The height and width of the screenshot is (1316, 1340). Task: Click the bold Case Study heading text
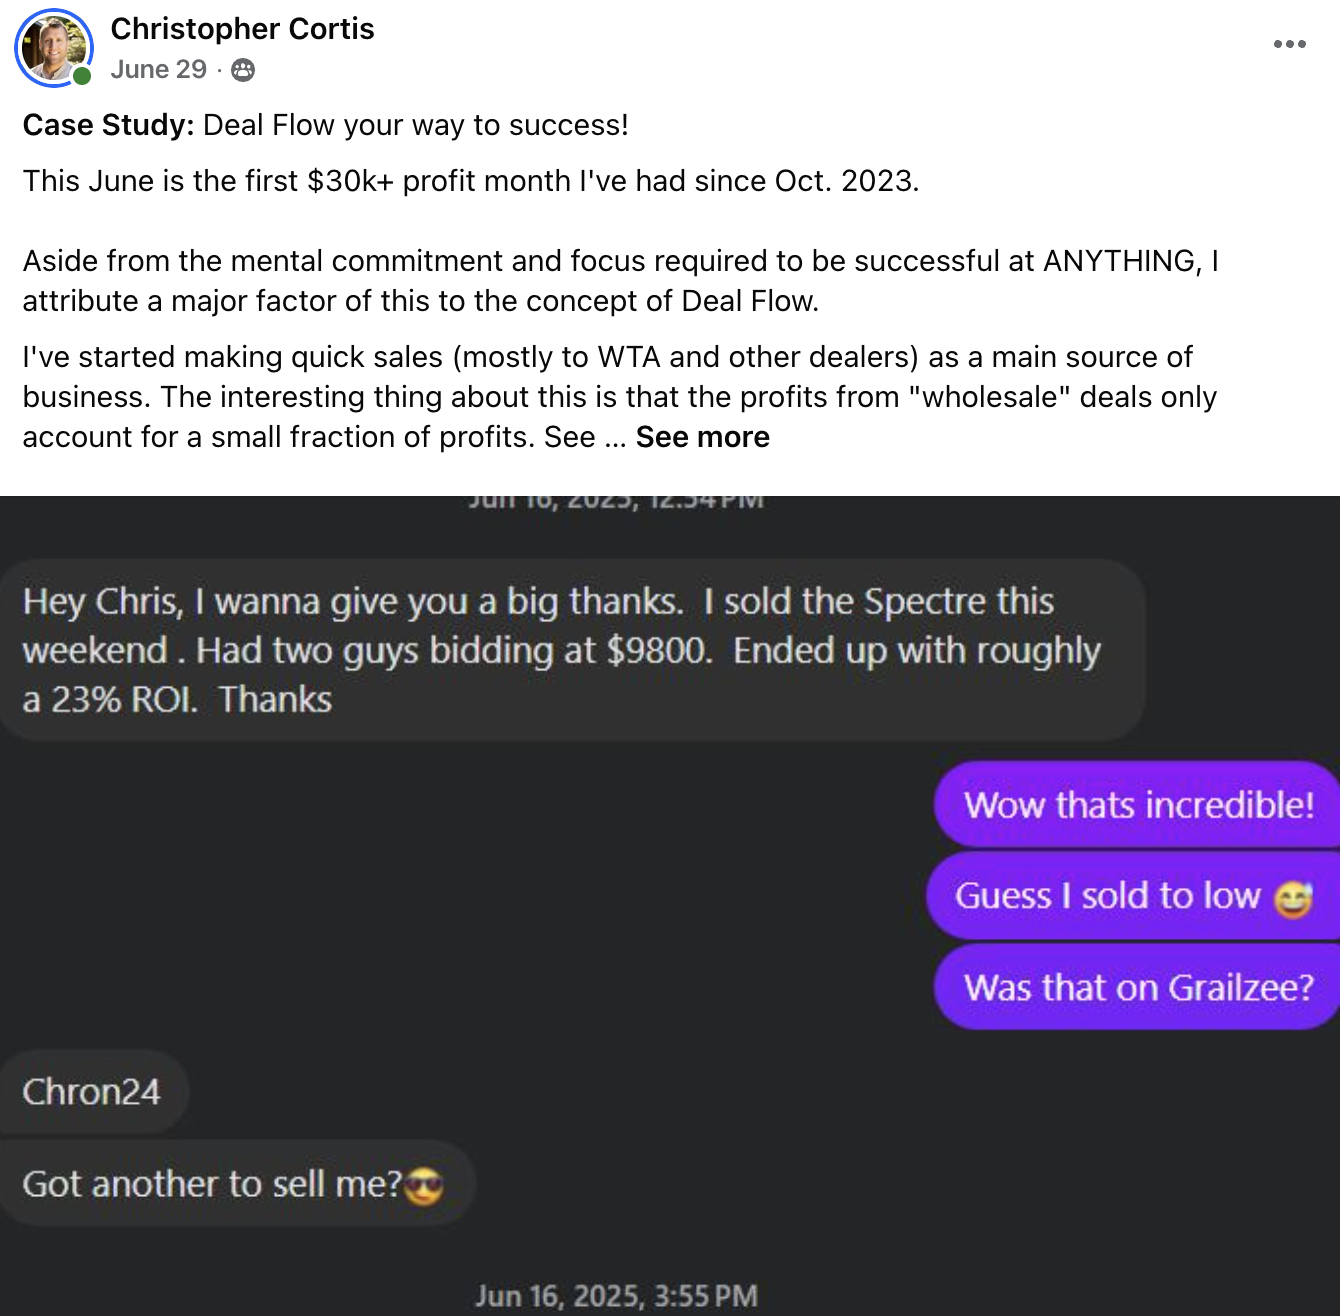pos(108,125)
